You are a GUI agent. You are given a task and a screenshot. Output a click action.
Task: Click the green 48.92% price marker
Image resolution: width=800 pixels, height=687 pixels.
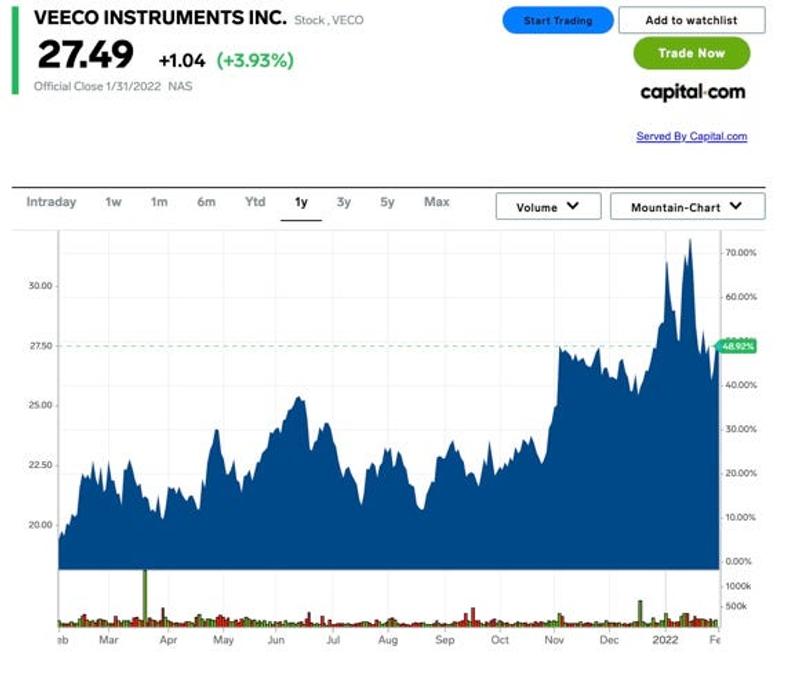click(x=737, y=347)
